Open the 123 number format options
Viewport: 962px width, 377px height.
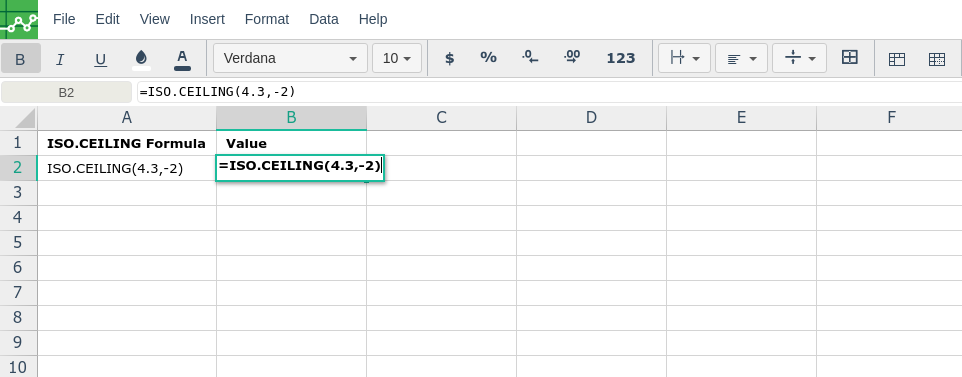point(621,58)
